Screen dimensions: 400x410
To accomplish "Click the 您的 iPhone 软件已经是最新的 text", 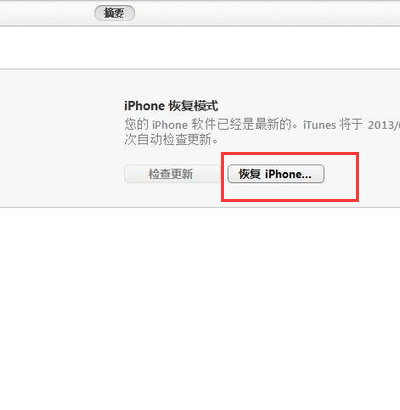I will (208, 124).
